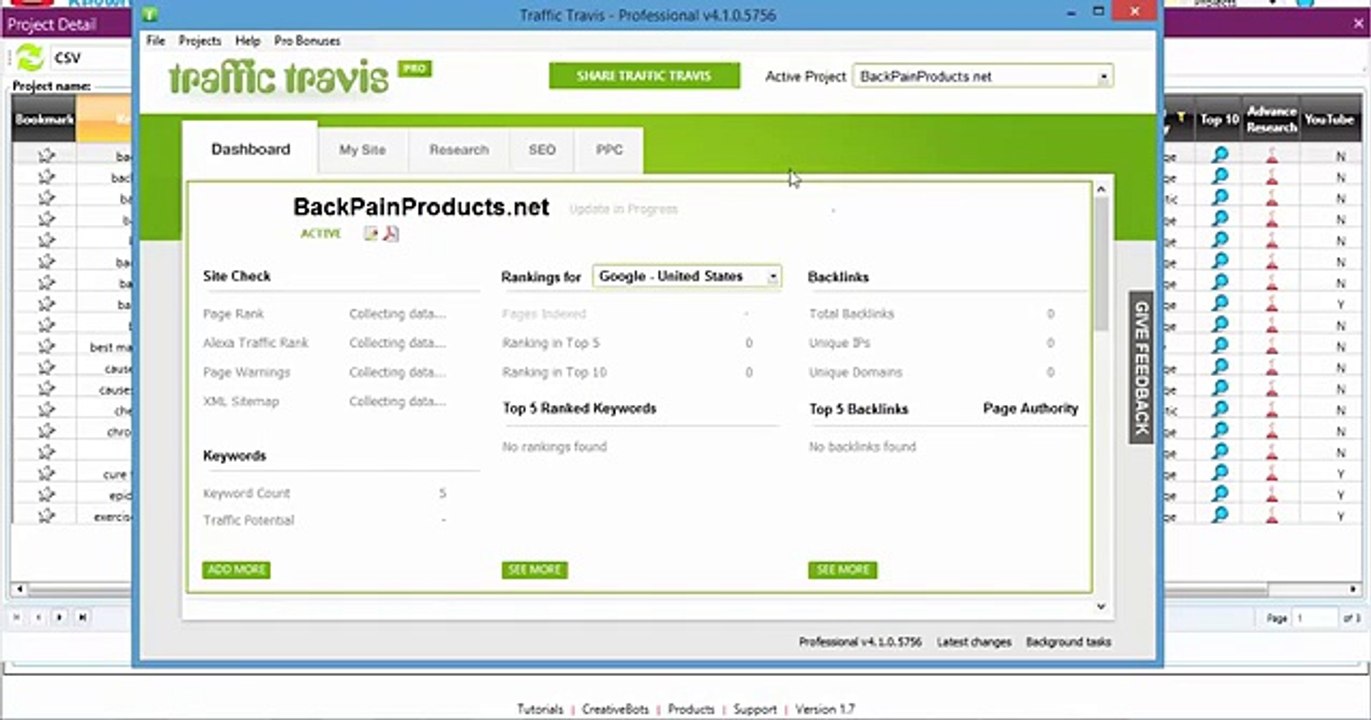Open the Background tasks link
This screenshot has width=1371, height=720.
1068,642
